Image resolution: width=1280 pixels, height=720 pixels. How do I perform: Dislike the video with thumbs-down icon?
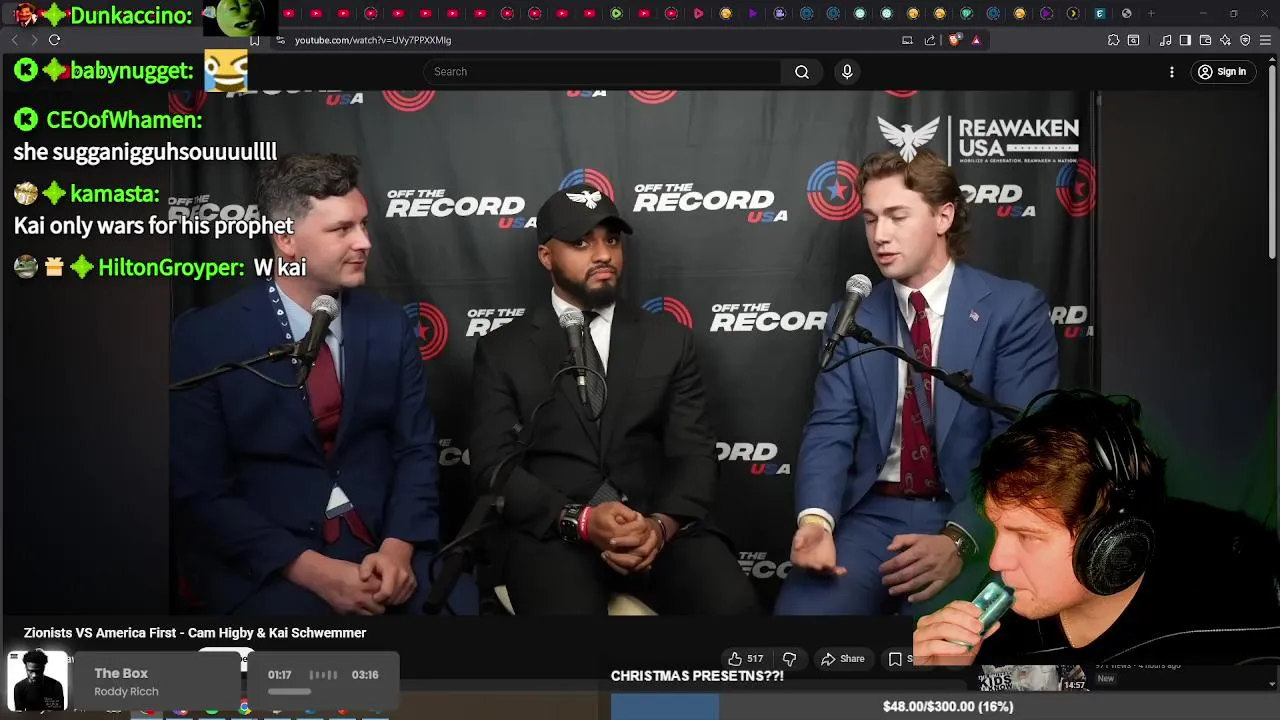coord(789,659)
